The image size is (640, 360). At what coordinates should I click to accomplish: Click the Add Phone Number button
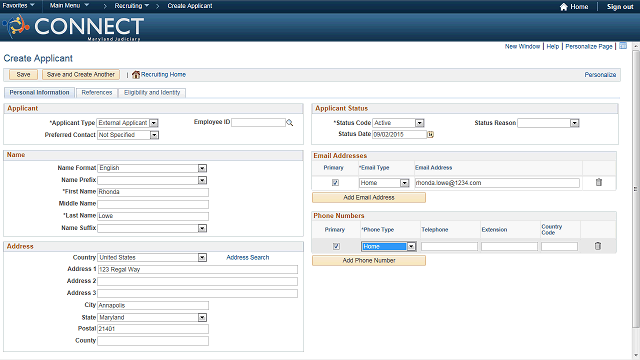369,260
